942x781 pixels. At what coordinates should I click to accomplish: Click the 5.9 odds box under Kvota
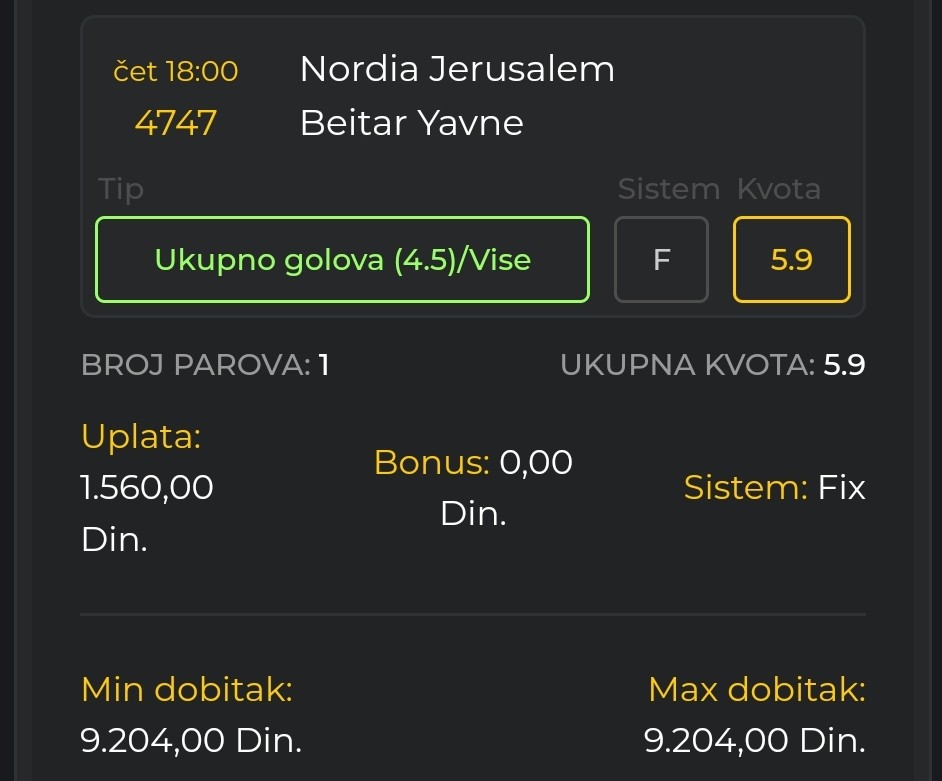(791, 260)
